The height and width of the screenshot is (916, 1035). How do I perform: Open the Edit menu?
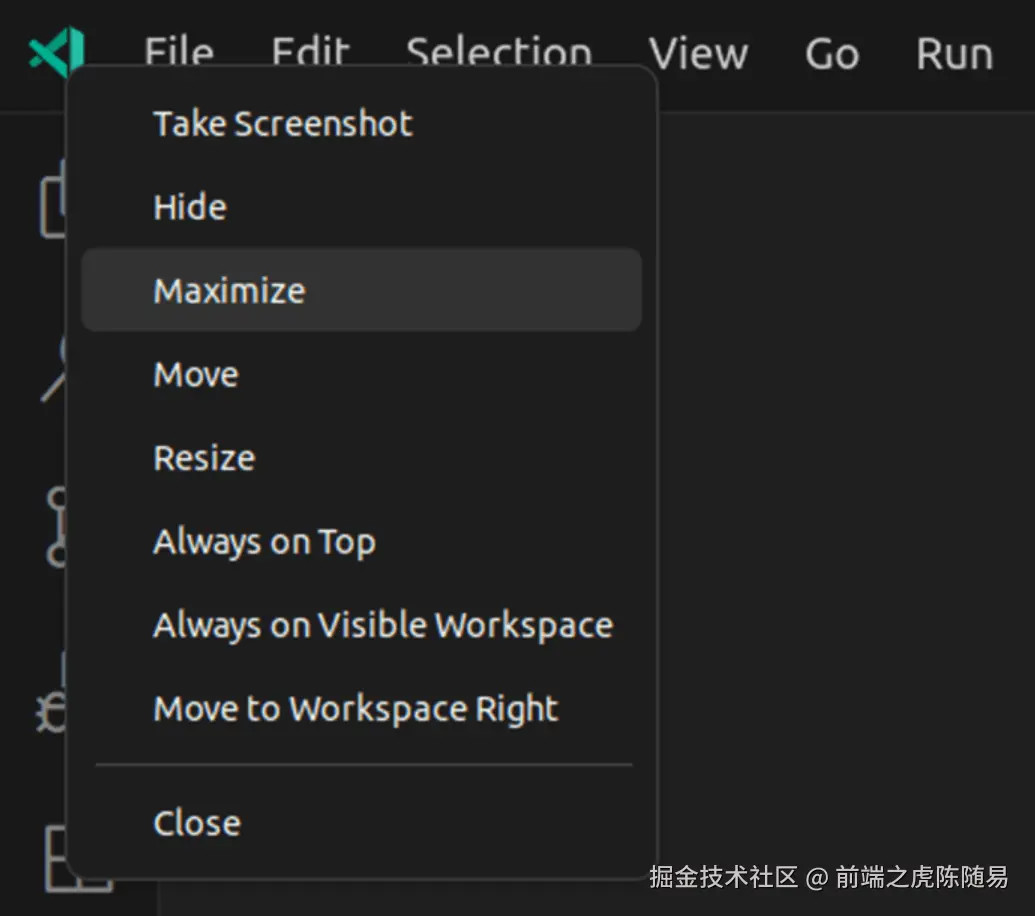click(310, 52)
